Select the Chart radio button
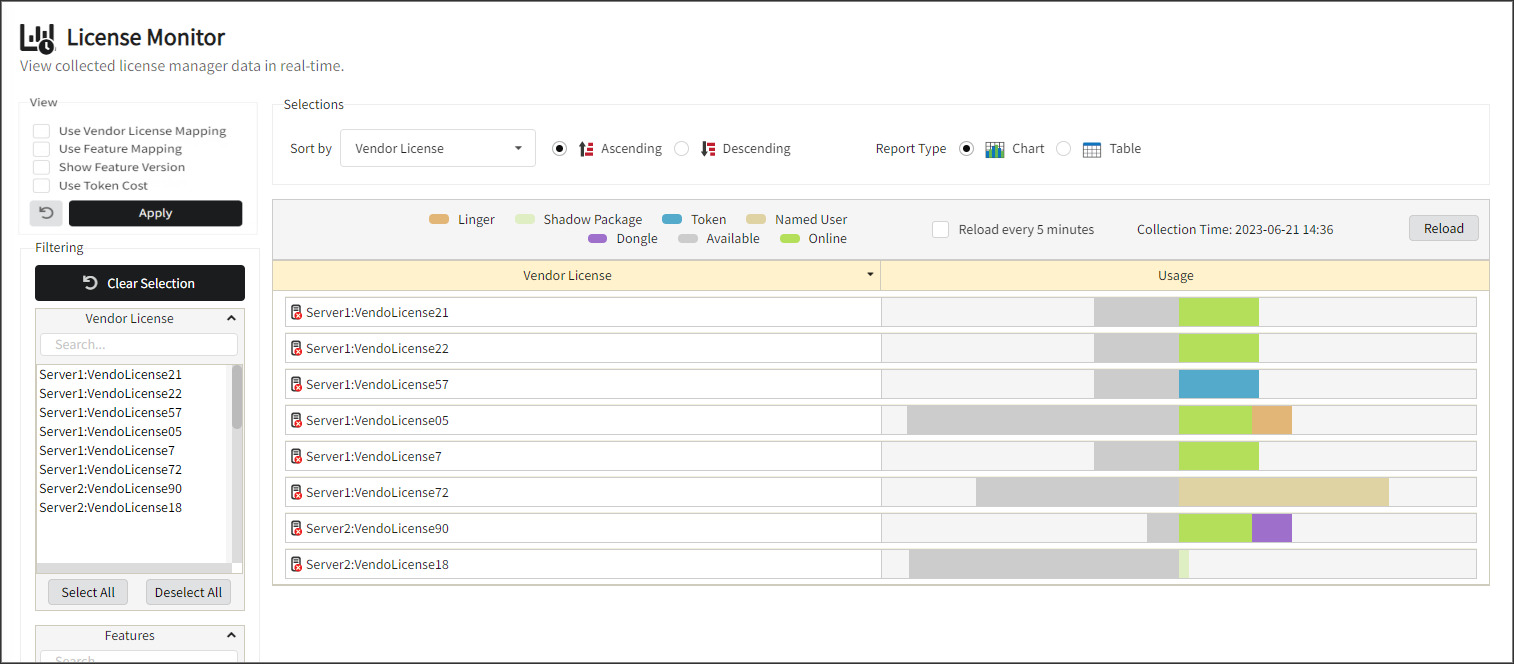Image resolution: width=1514 pixels, height=664 pixels. point(966,148)
